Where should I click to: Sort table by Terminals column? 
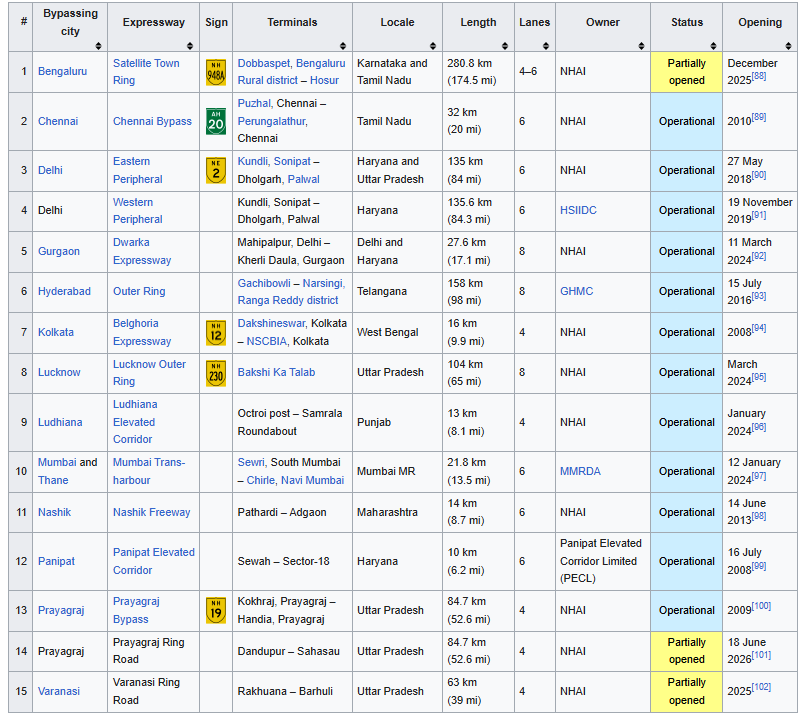coord(343,46)
